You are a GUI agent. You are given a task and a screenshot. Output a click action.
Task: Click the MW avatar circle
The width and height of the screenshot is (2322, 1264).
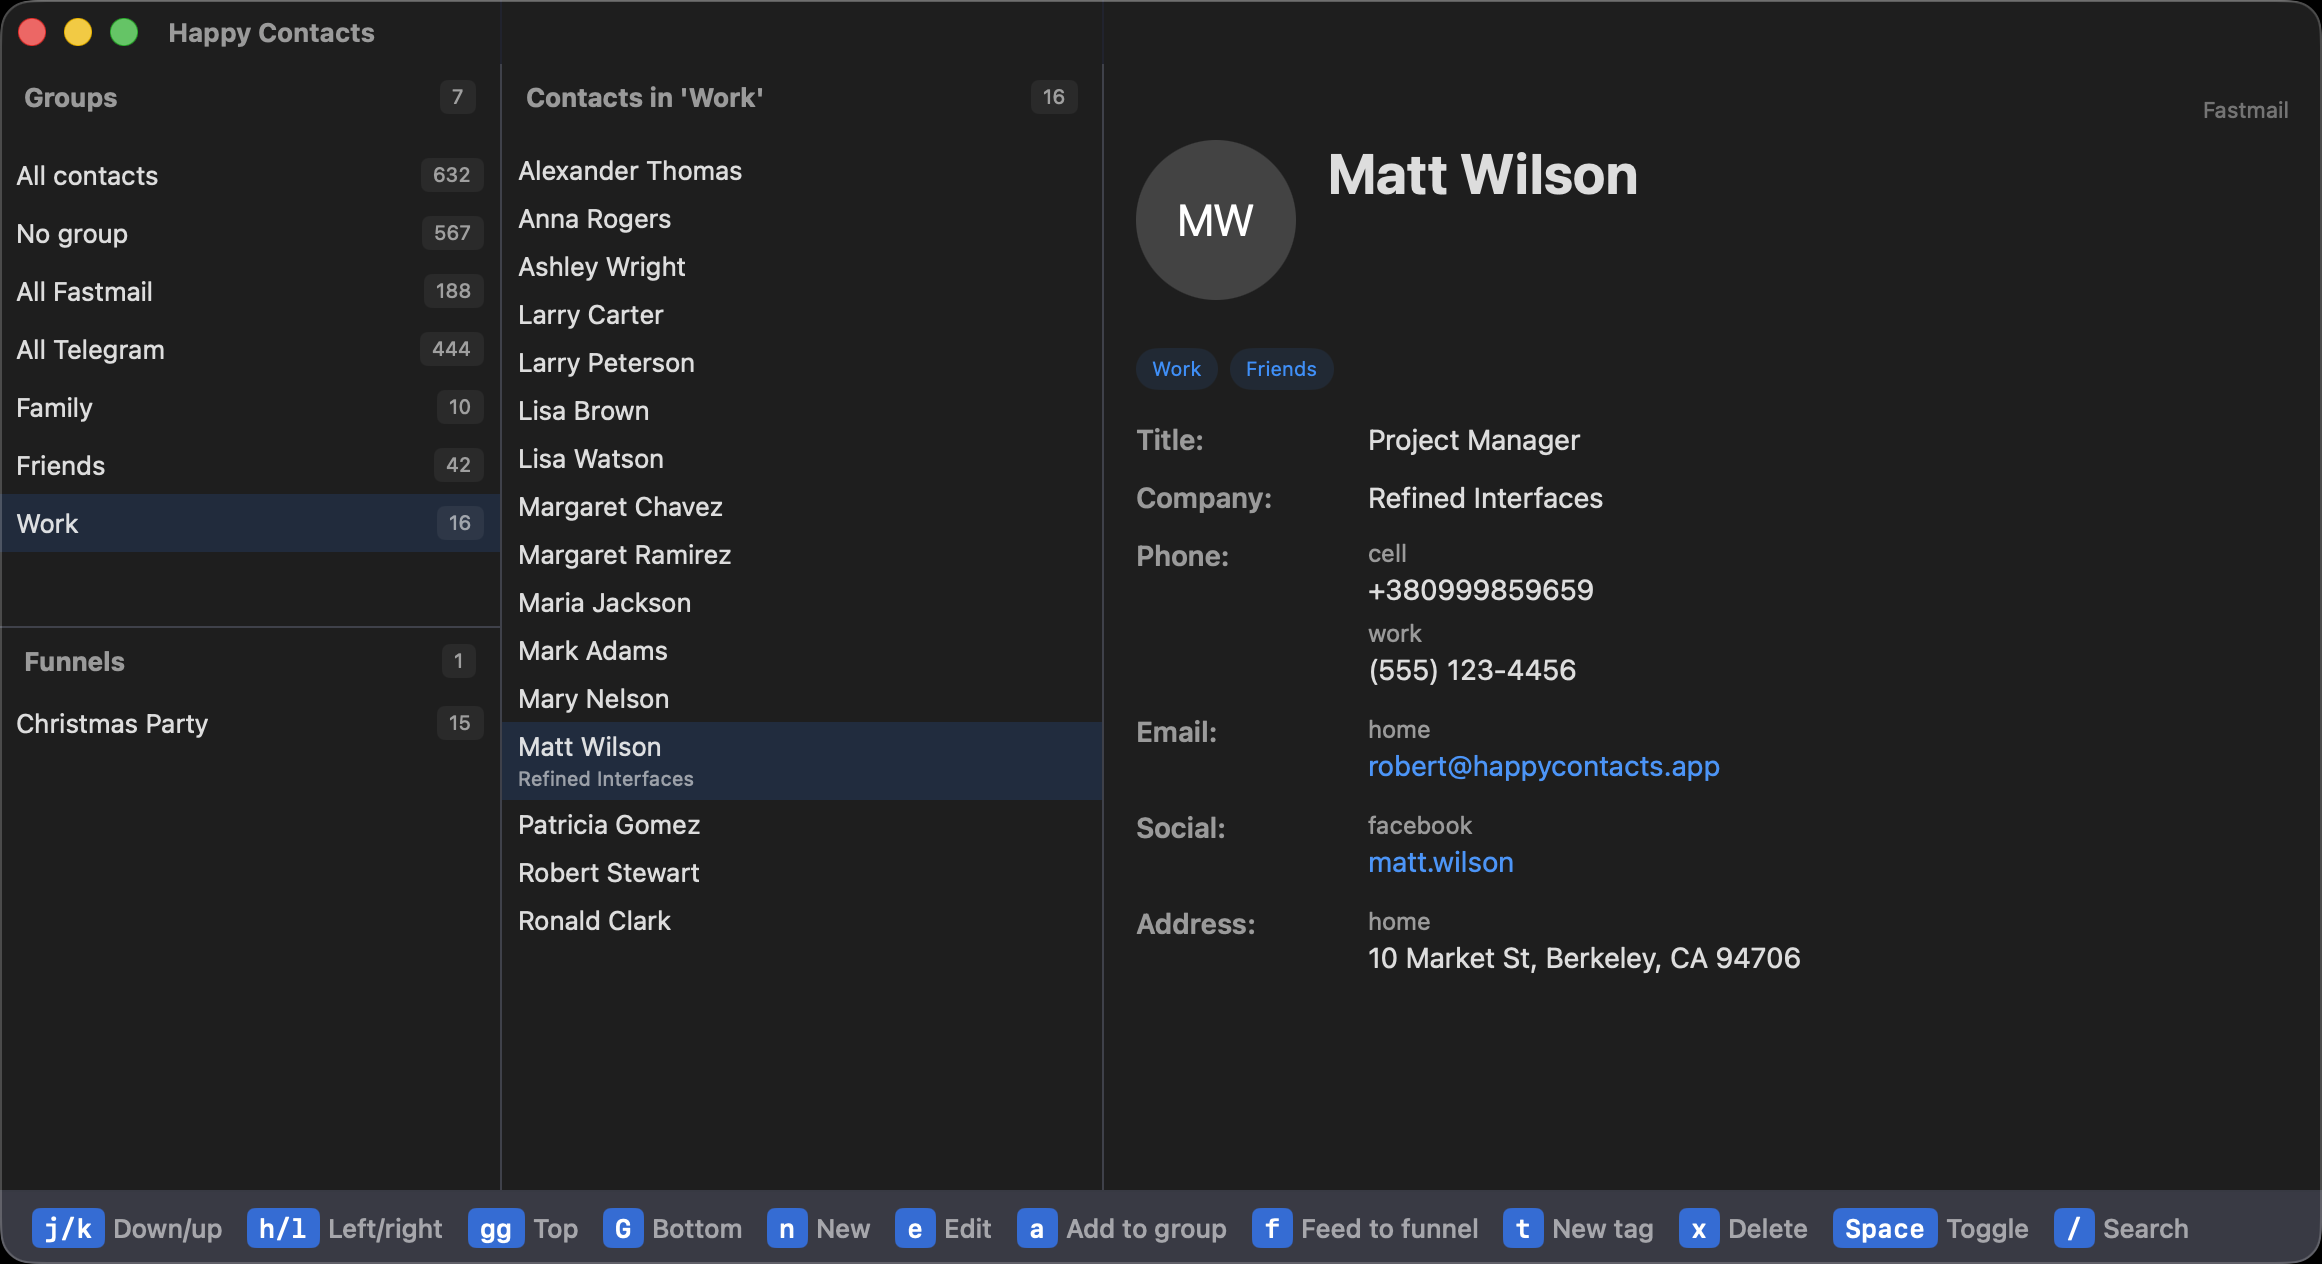[1215, 220]
